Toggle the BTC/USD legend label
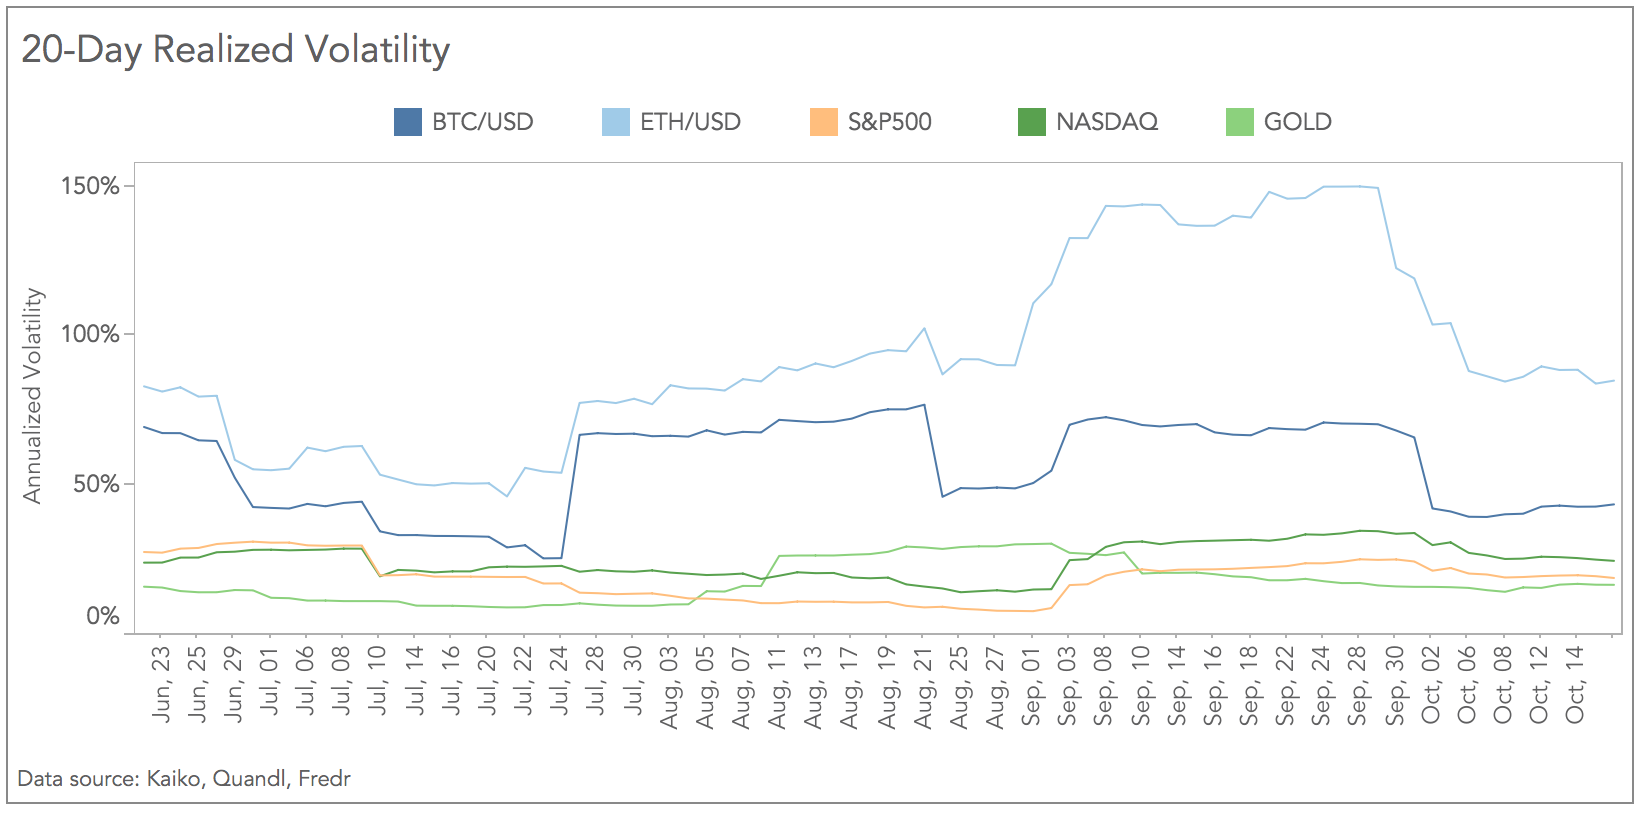This screenshot has height=814, width=1644. (483, 122)
